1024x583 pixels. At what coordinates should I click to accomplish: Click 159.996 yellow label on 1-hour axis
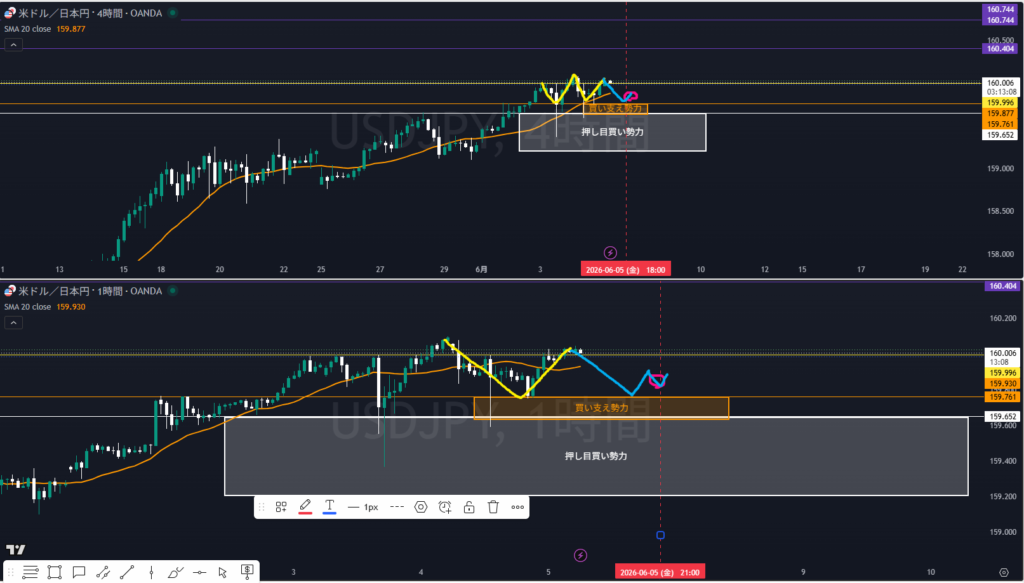pos(1000,373)
